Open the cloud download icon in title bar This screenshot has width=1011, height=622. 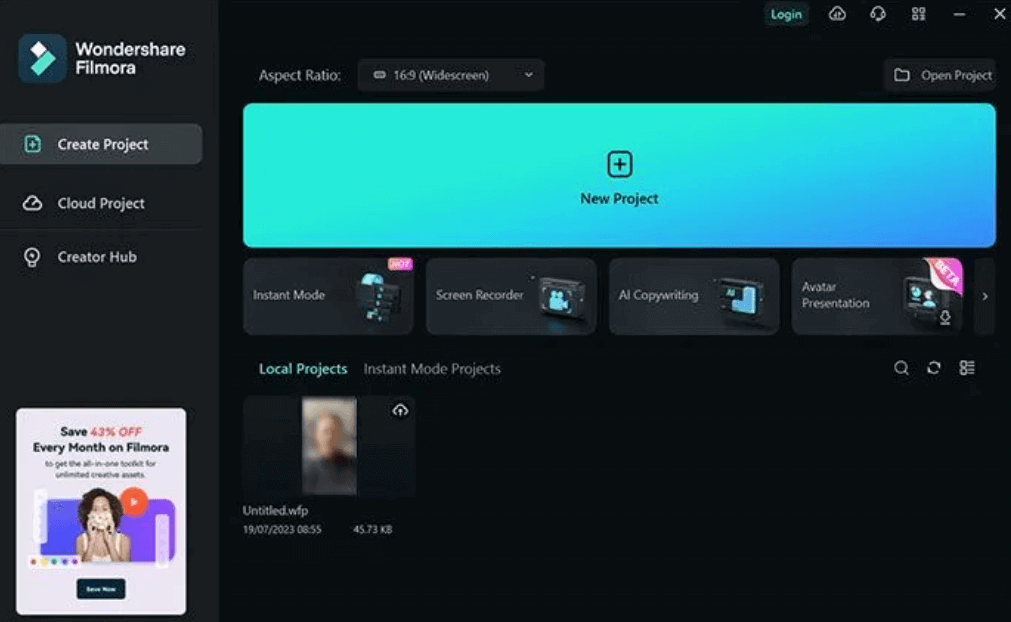[837, 14]
